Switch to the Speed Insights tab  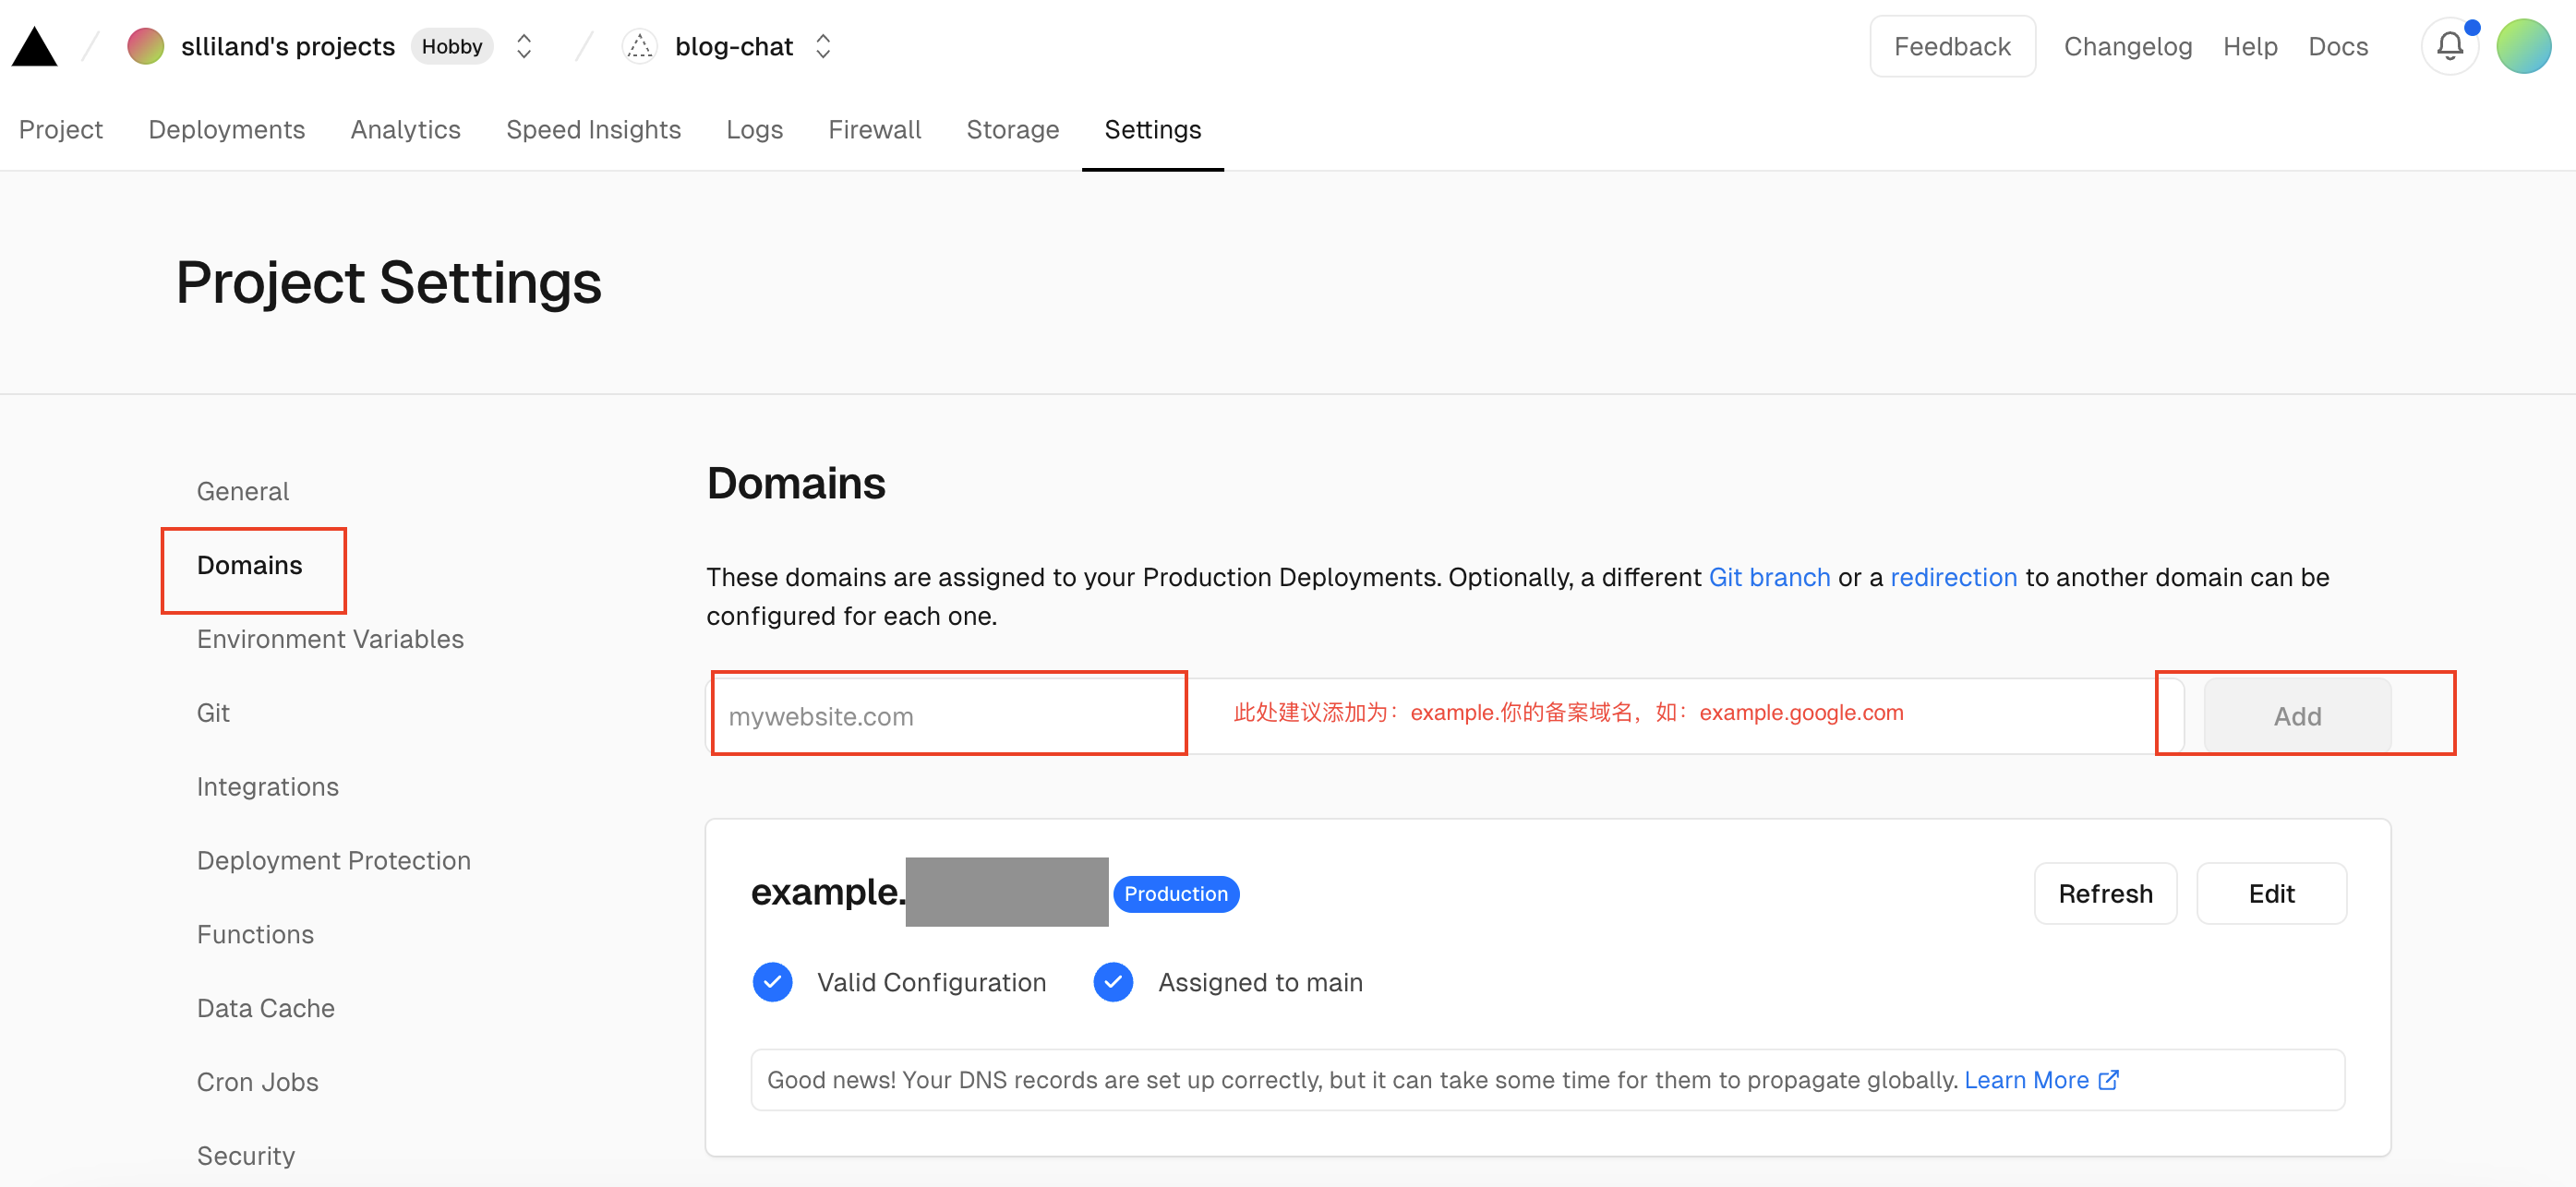(x=594, y=130)
